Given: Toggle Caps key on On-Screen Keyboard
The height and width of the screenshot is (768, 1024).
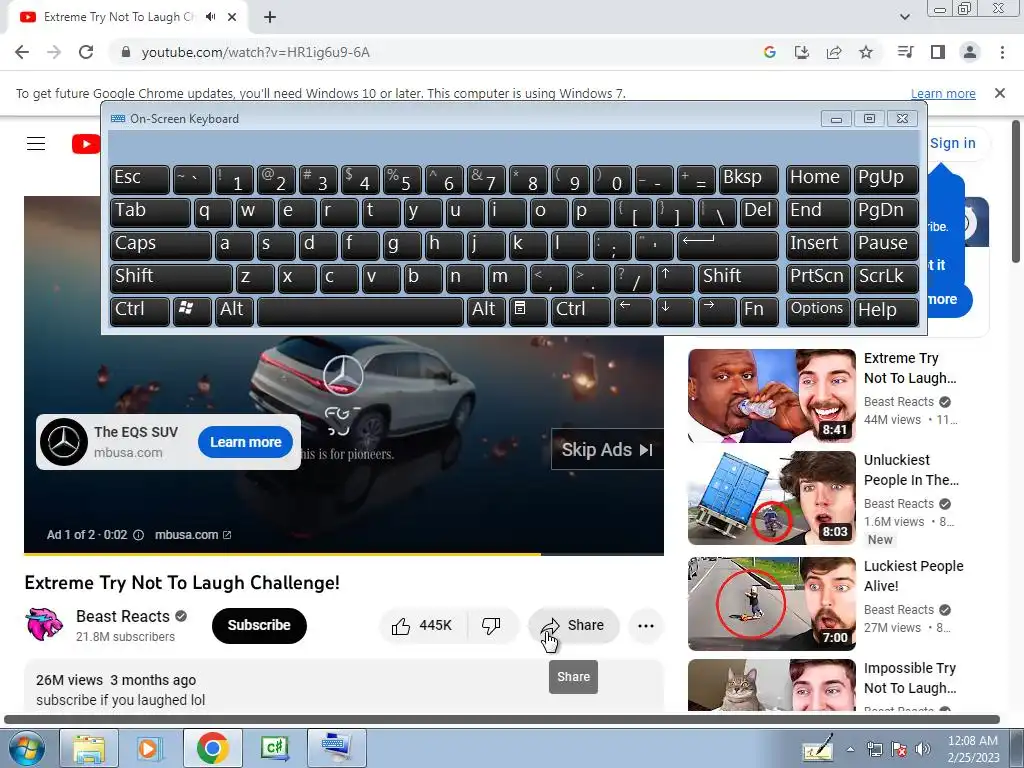Looking at the screenshot, I should (x=161, y=245).
